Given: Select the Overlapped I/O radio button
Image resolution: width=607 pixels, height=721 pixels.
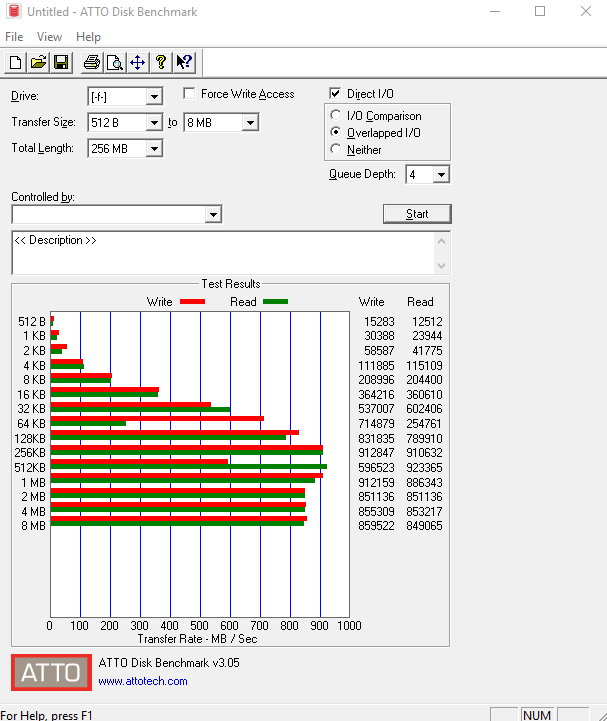Looking at the screenshot, I should pyautogui.click(x=336, y=132).
